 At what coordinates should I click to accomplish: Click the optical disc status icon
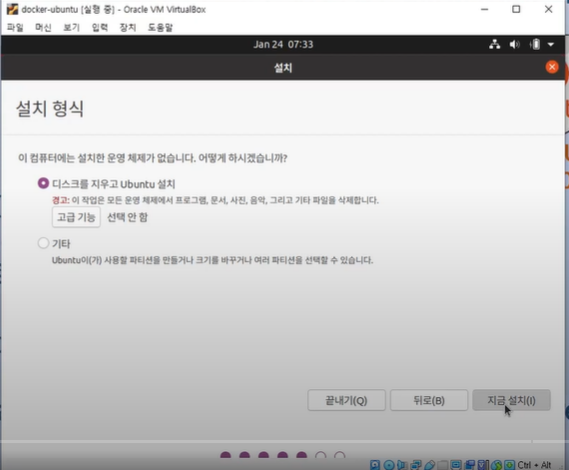(x=389, y=465)
